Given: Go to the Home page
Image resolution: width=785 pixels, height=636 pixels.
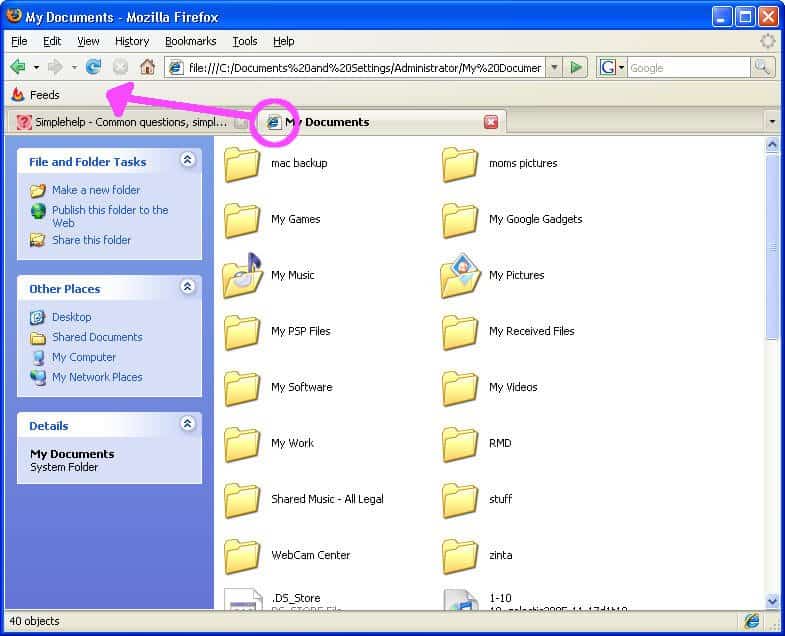Looking at the screenshot, I should [x=147, y=67].
